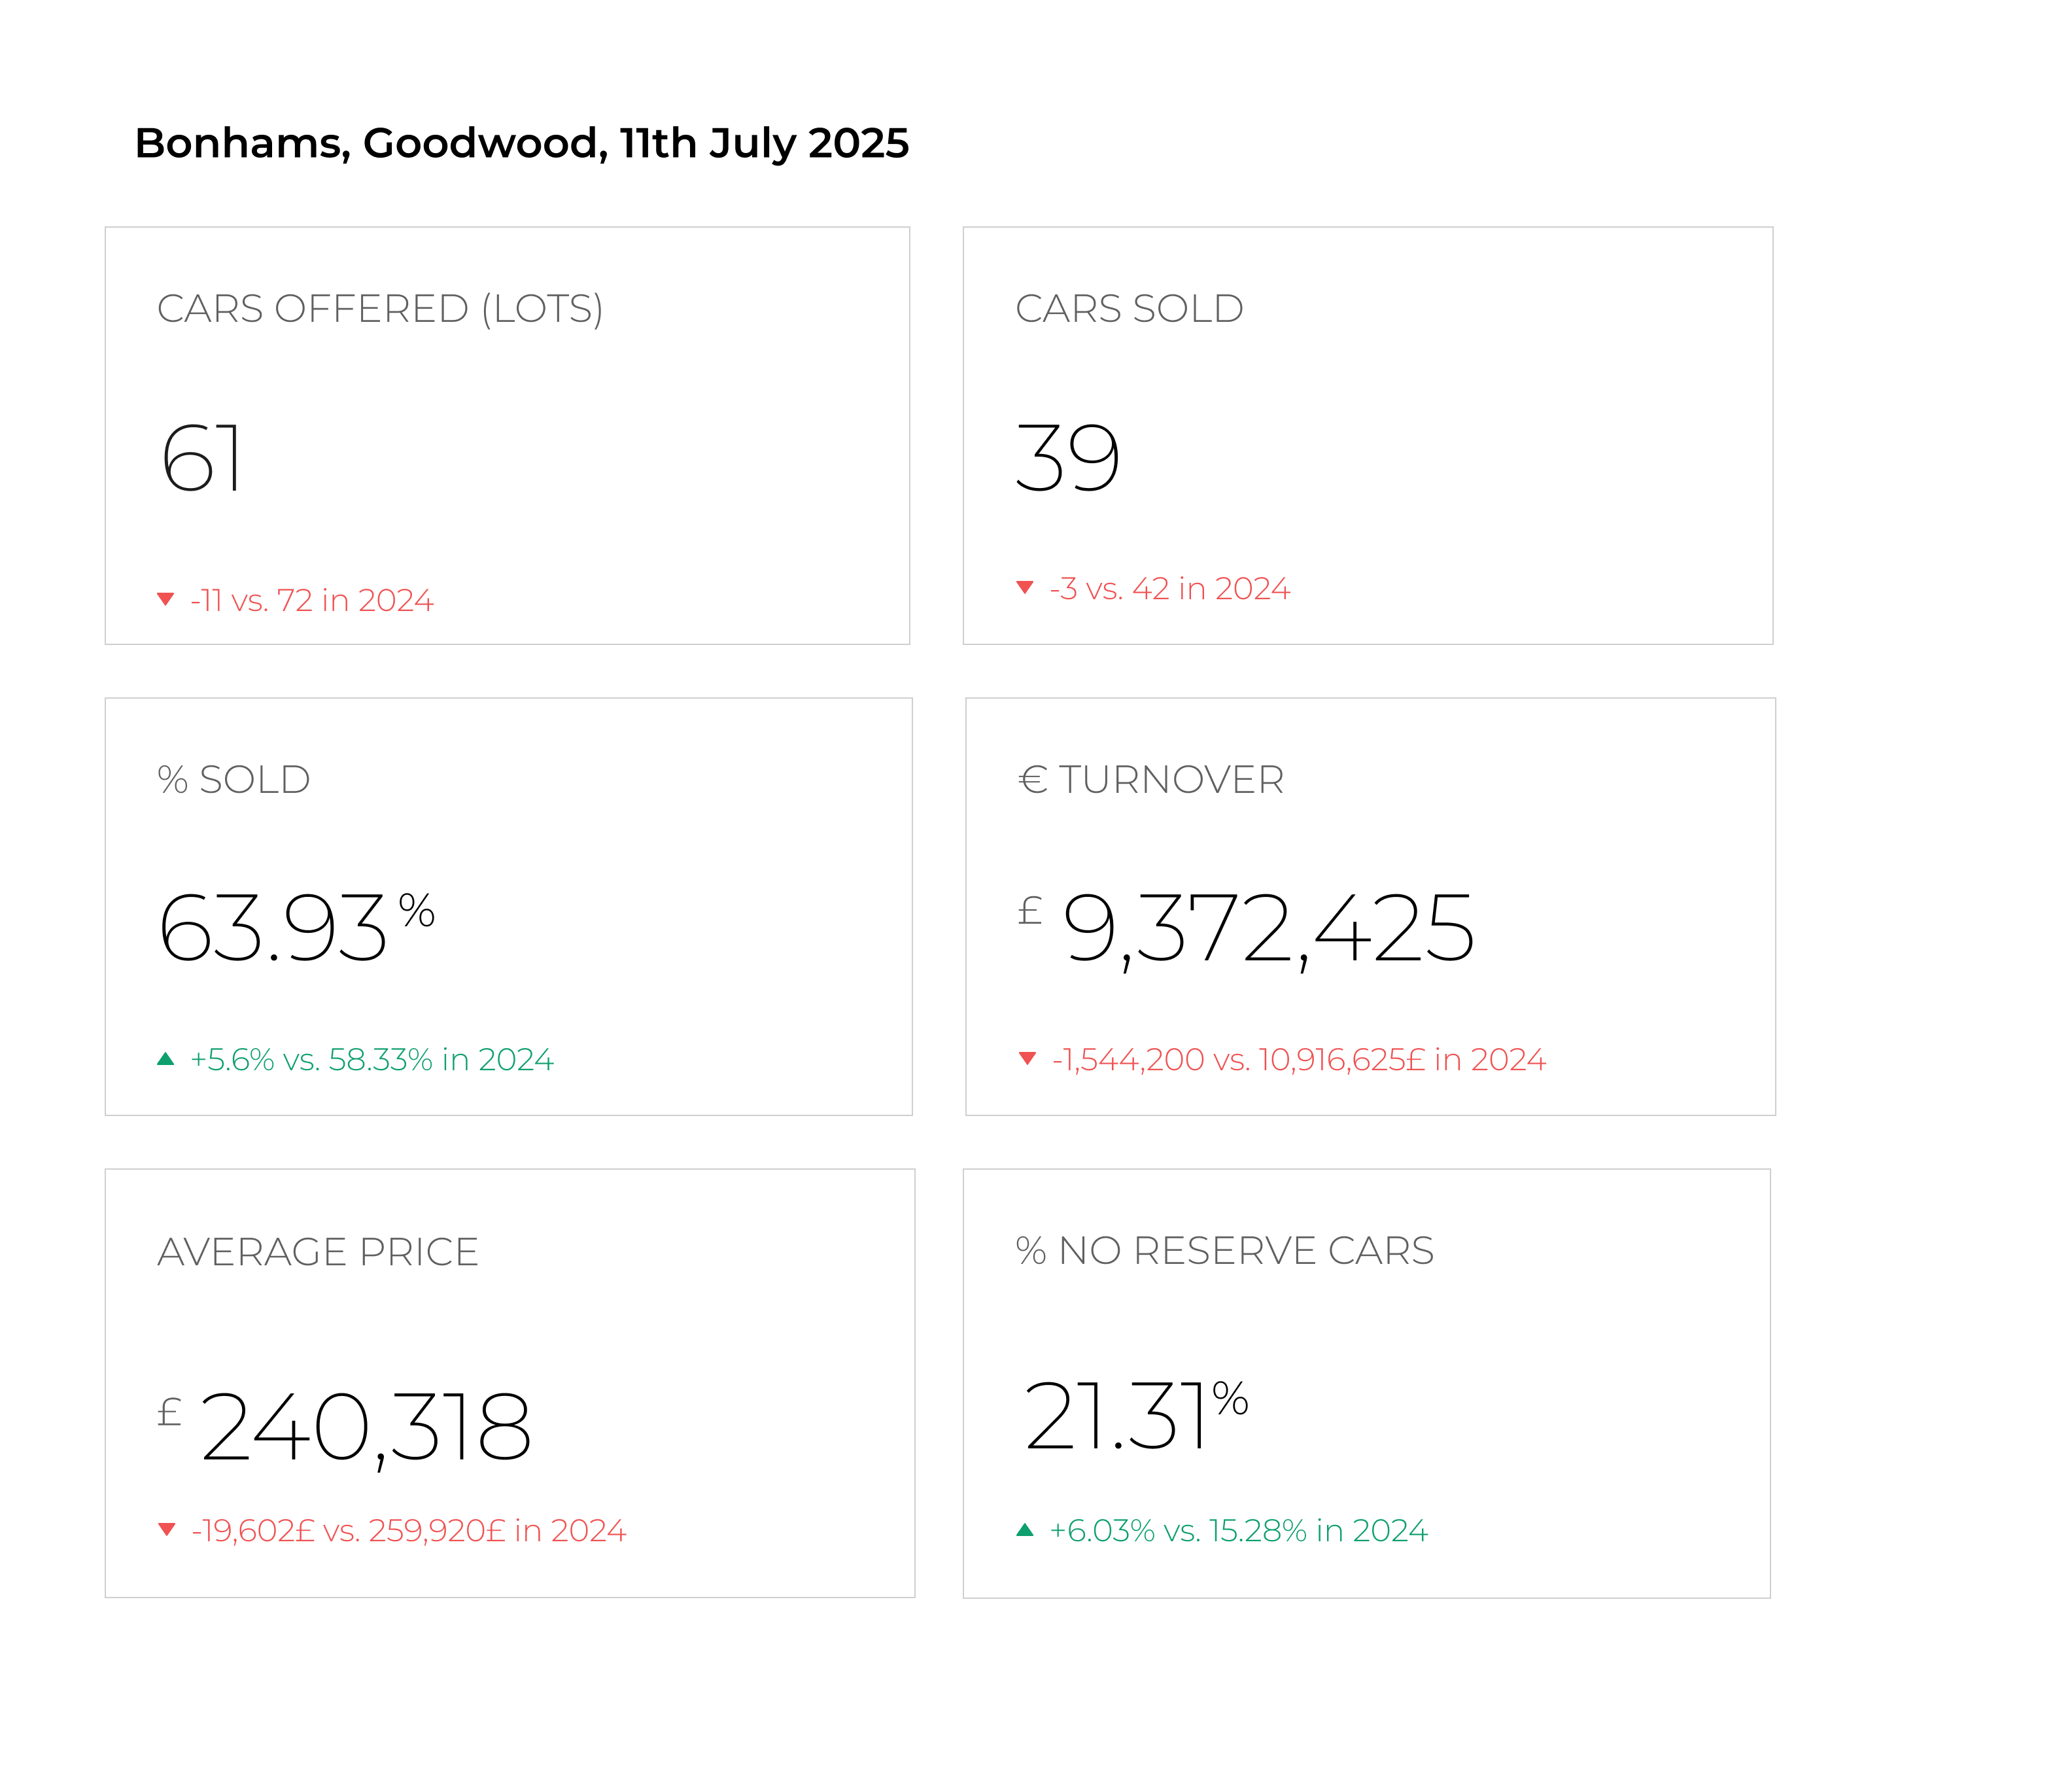Click the value '39' in Cars Sold
The height and width of the screenshot is (1782, 2072).
[1067, 458]
